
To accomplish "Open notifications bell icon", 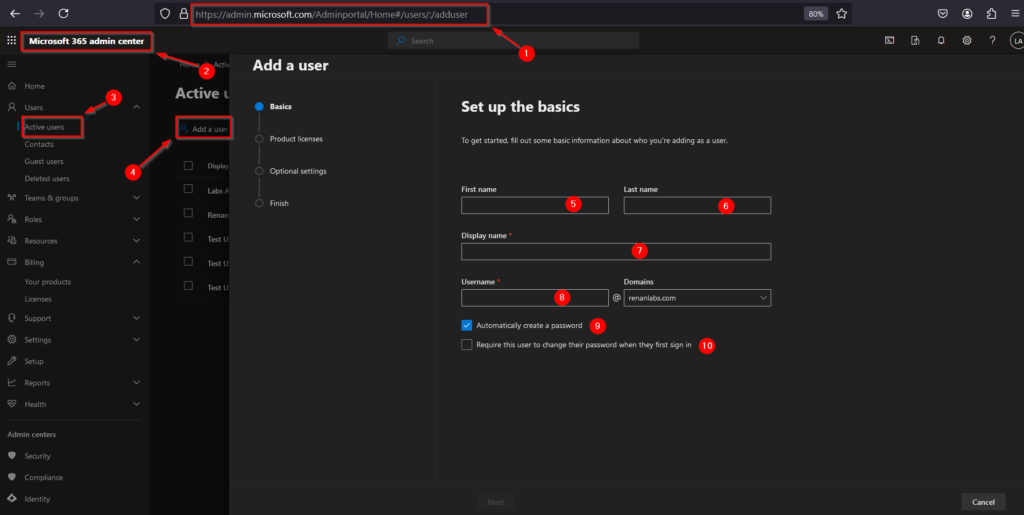I will tap(941, 40).
